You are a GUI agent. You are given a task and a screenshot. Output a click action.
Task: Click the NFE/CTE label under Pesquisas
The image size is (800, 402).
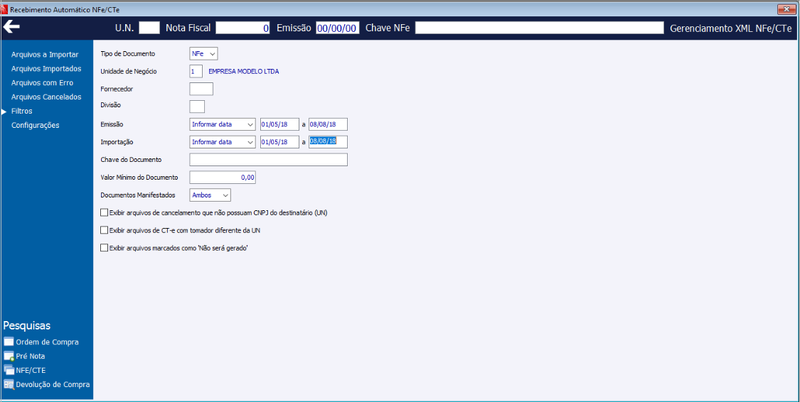[31, 370]
